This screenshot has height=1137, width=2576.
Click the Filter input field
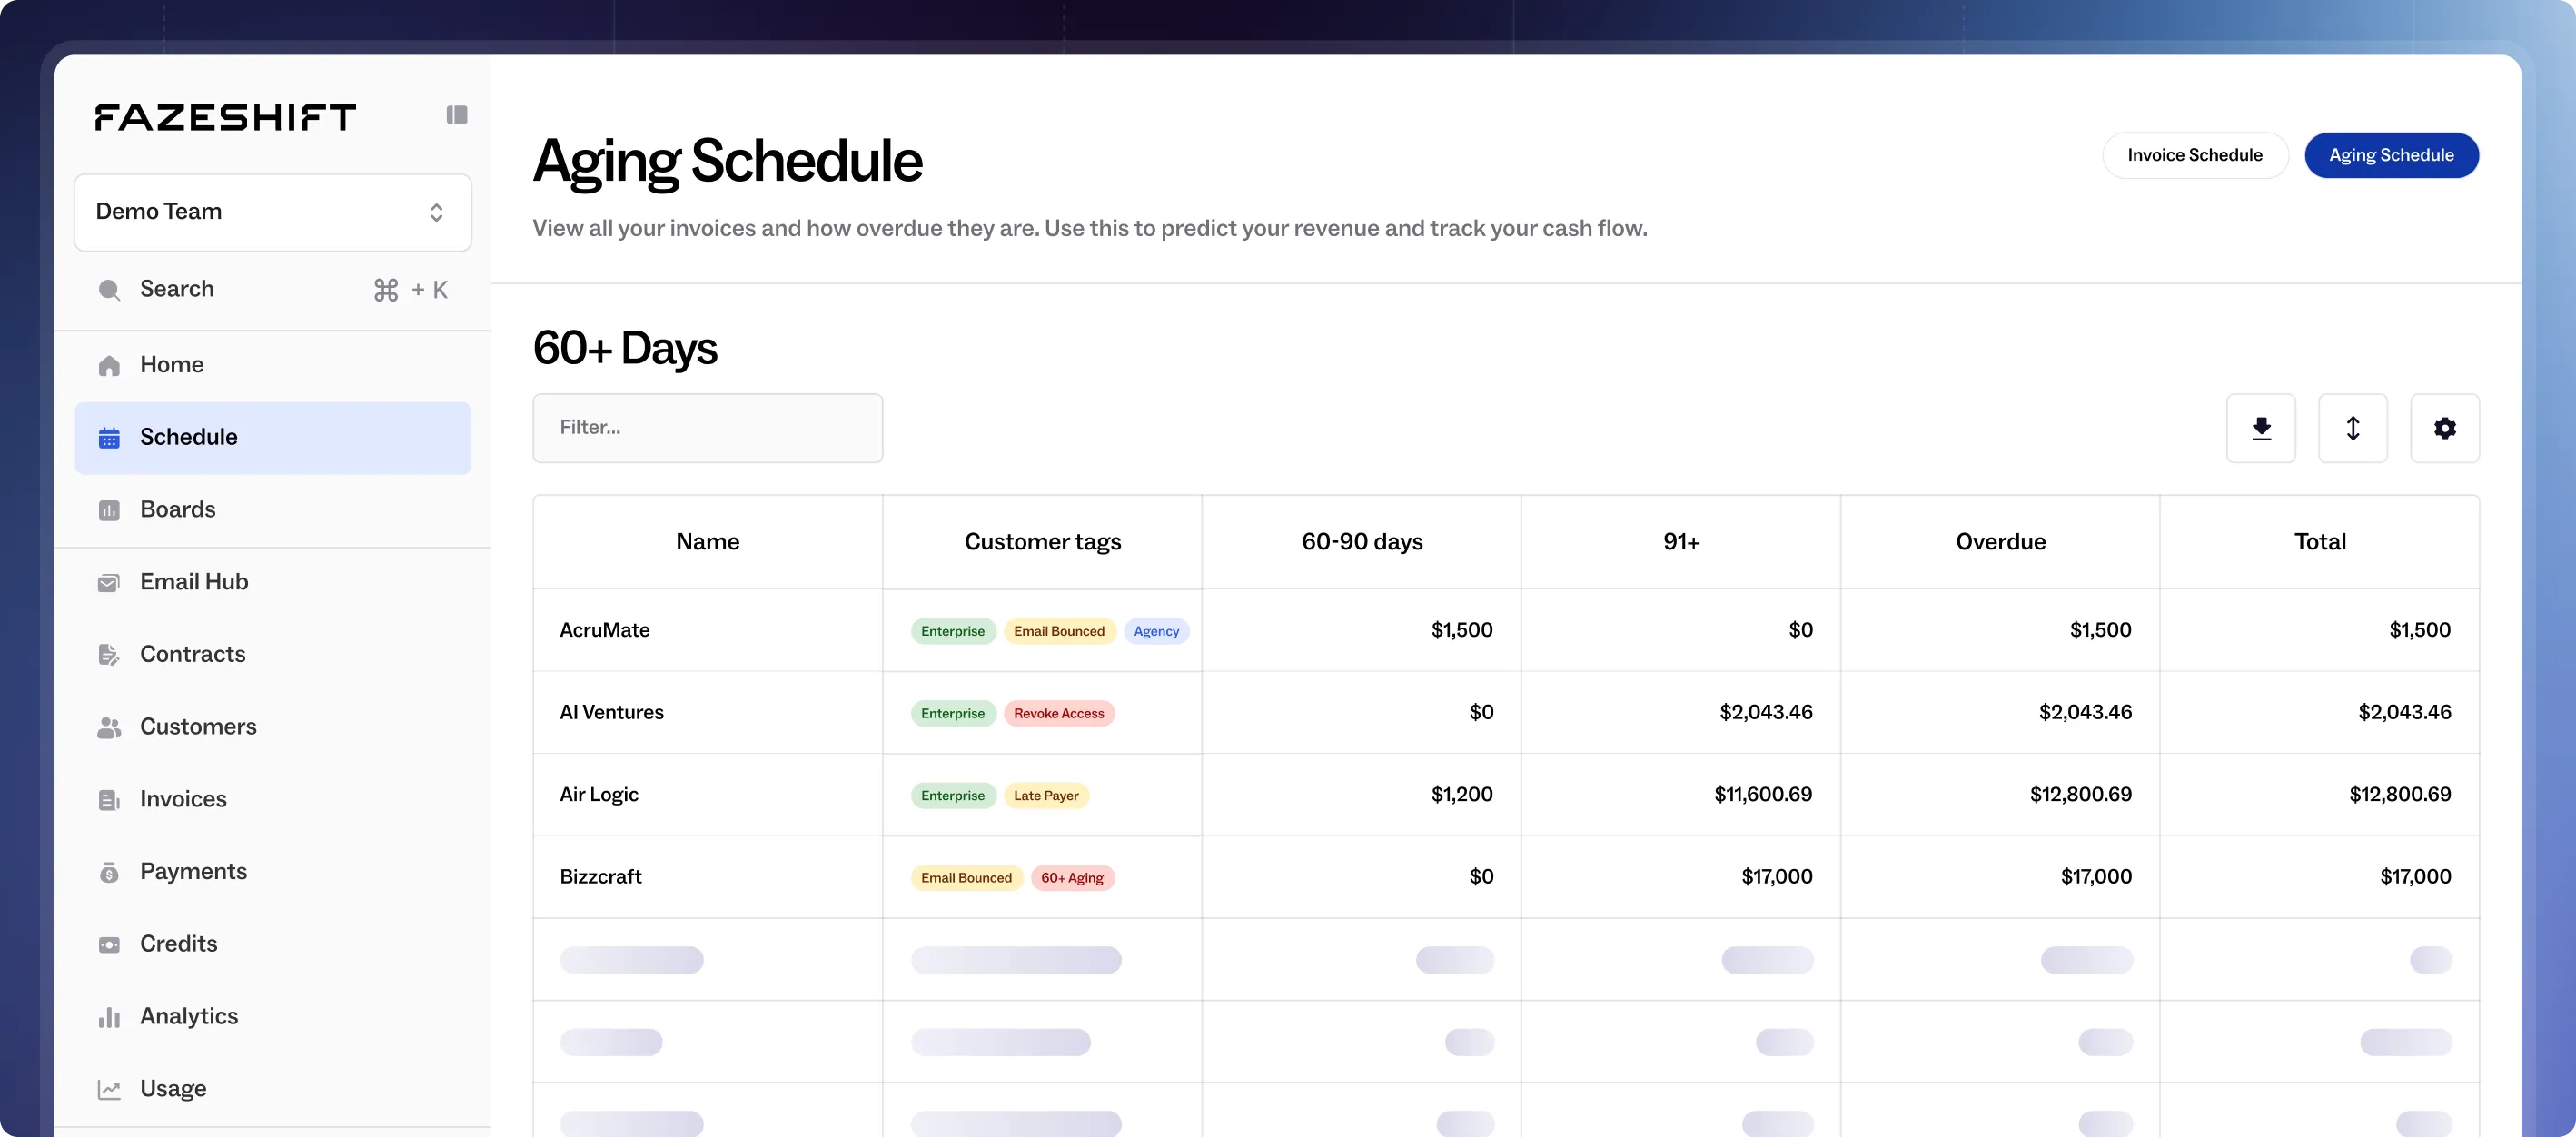pyautogui.click(x=707, y=428)
